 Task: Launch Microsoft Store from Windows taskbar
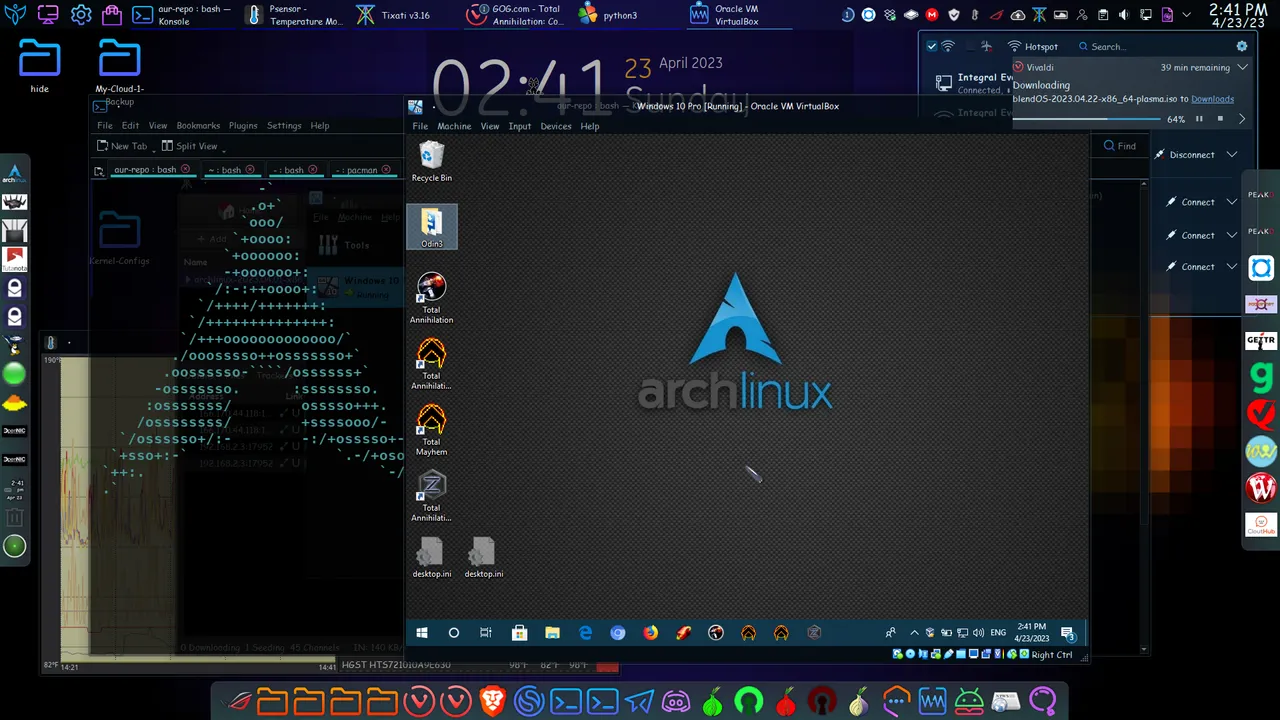pos(519,633)
